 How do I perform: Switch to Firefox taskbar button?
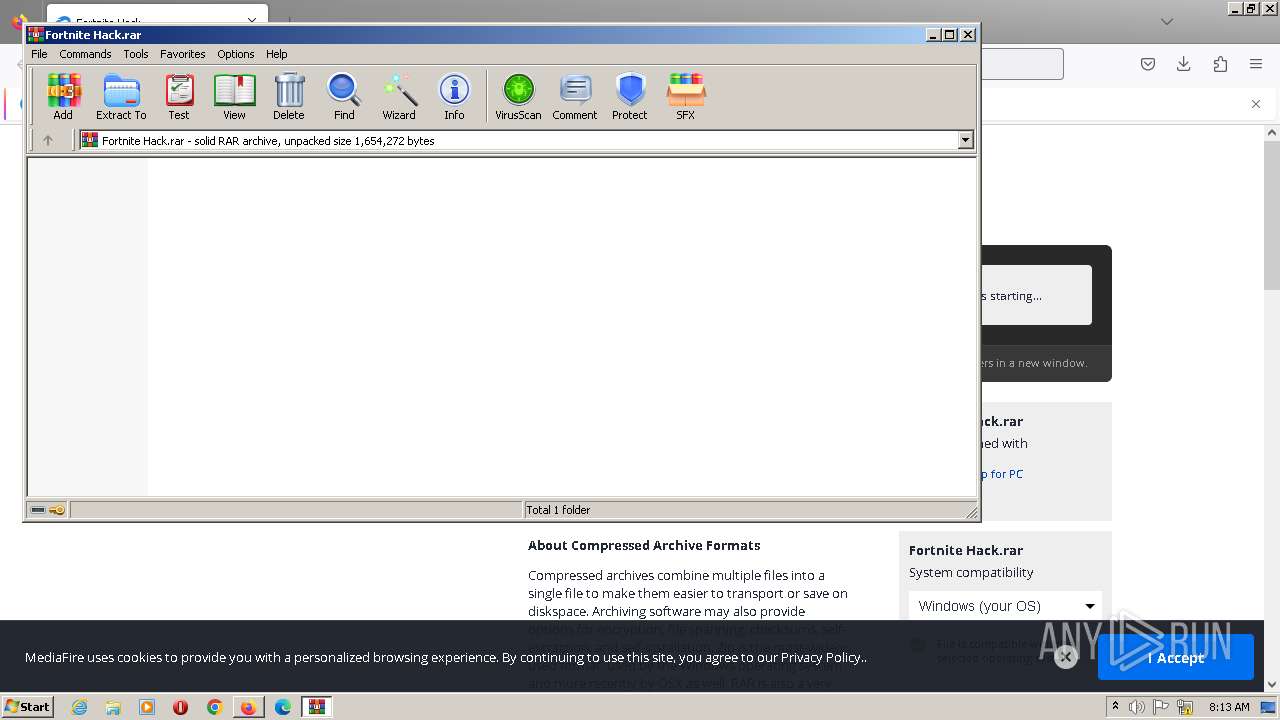[x=248, y=707]
